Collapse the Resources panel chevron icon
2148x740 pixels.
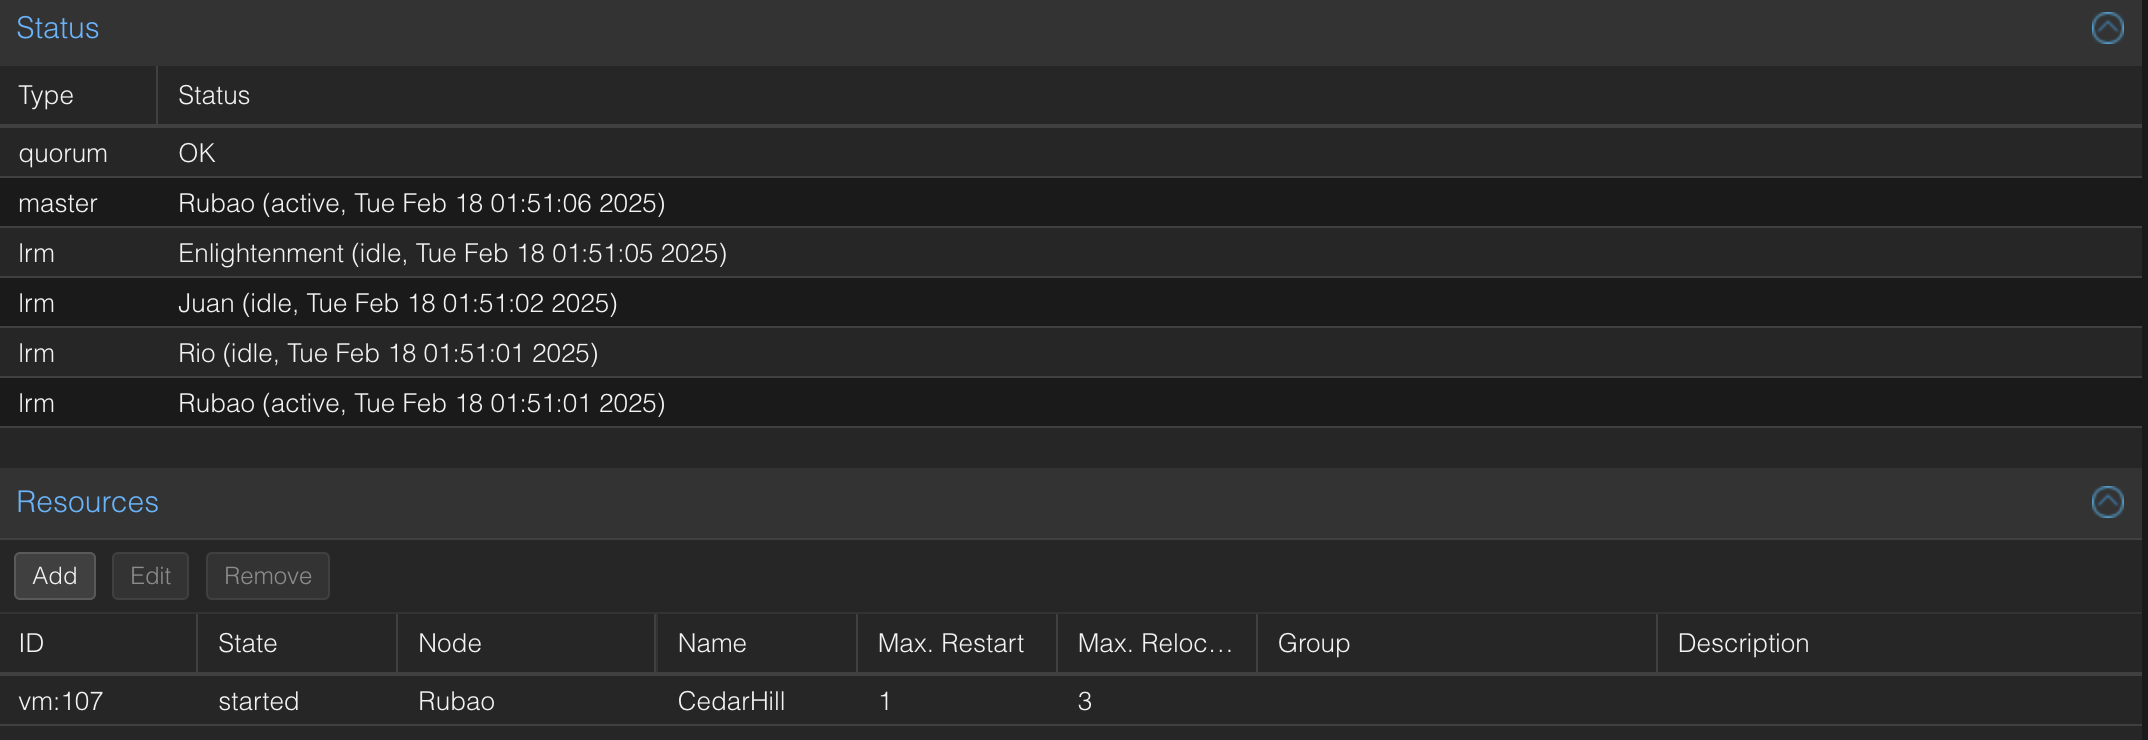(x=2107, y=502)
